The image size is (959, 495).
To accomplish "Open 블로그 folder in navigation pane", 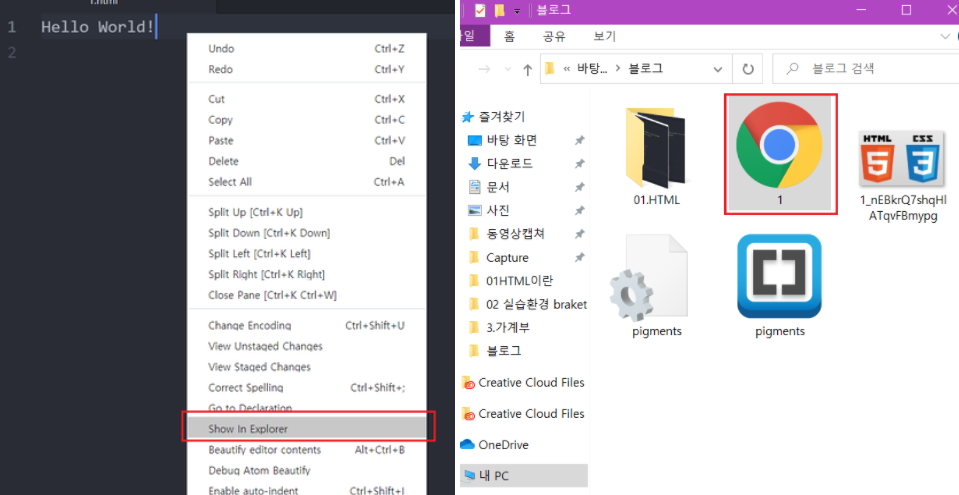I will [503, 351].
